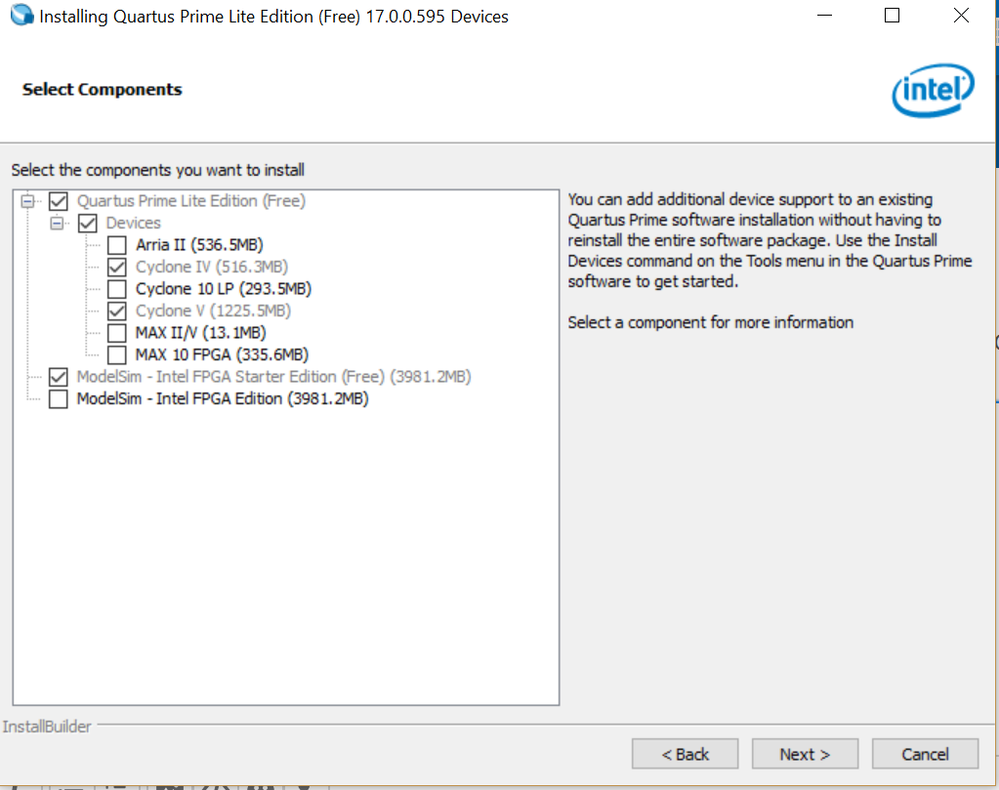Go back with the < Back button
Viewport: 999px width, 790px height.
point(685,754)
